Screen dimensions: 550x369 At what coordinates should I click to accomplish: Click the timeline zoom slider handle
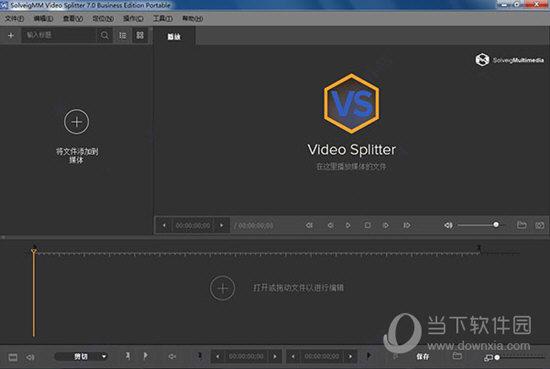(497, 357)
